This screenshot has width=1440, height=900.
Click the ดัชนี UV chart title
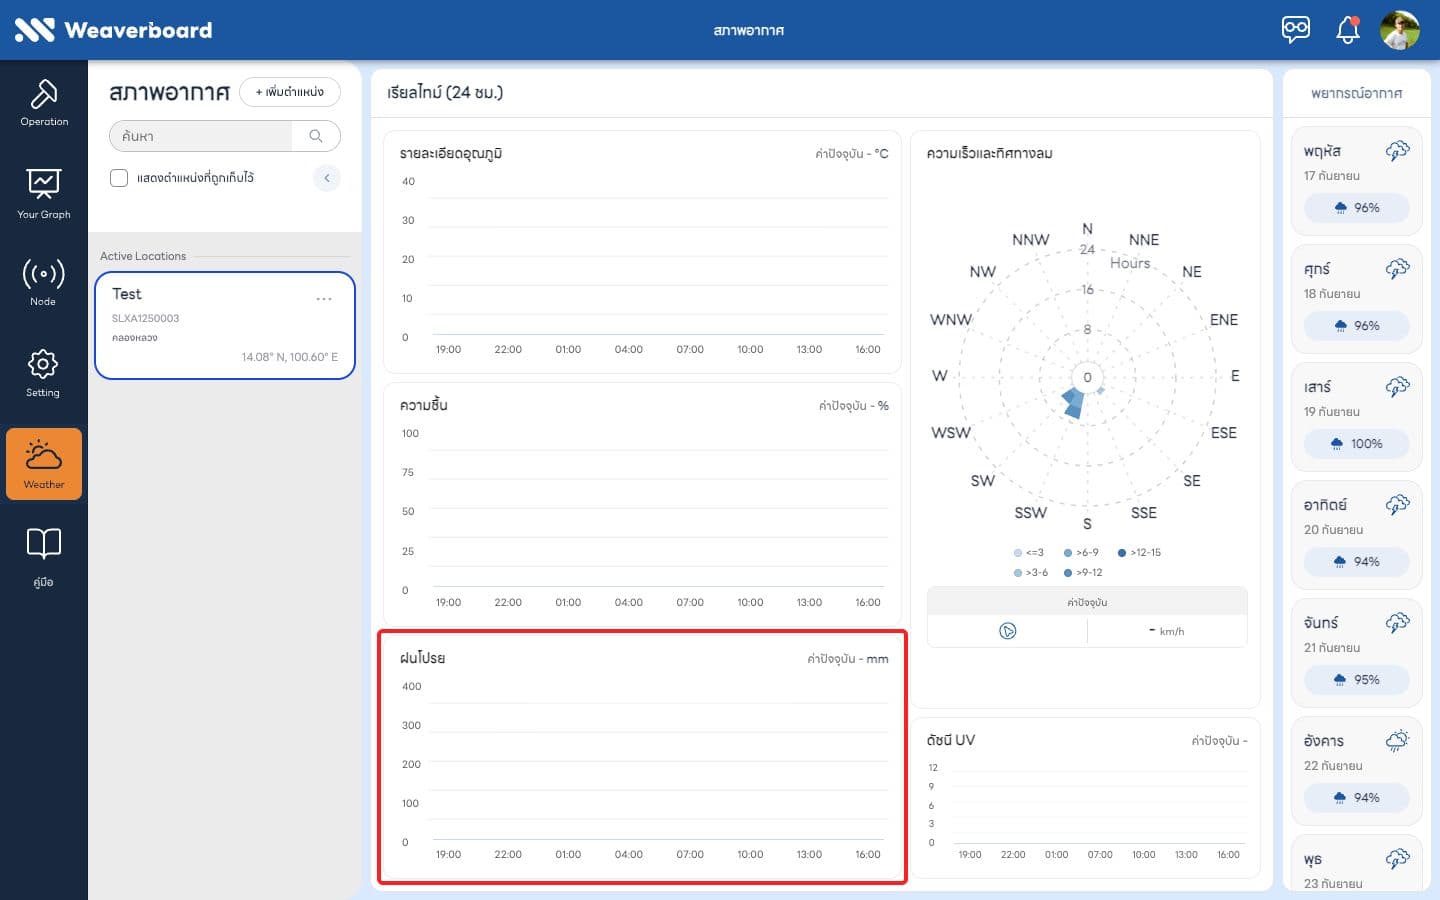click(x=950, y=740)
